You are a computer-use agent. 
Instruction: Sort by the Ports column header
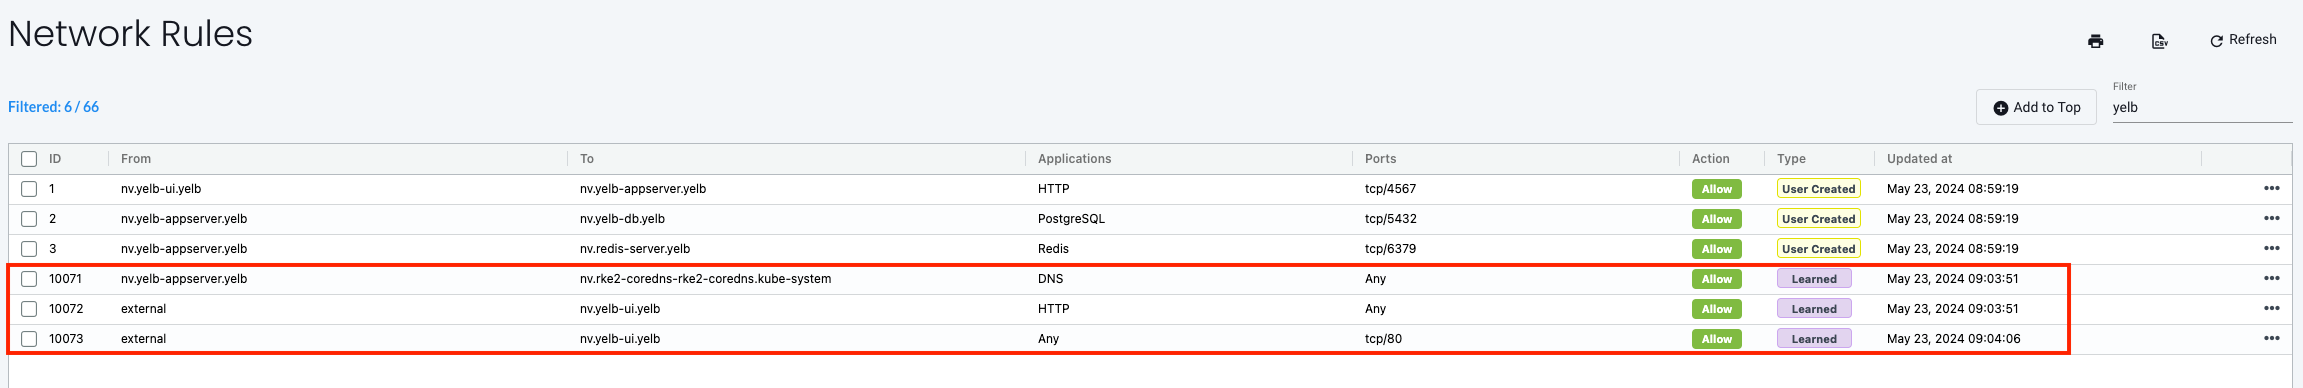[1380, 159]
